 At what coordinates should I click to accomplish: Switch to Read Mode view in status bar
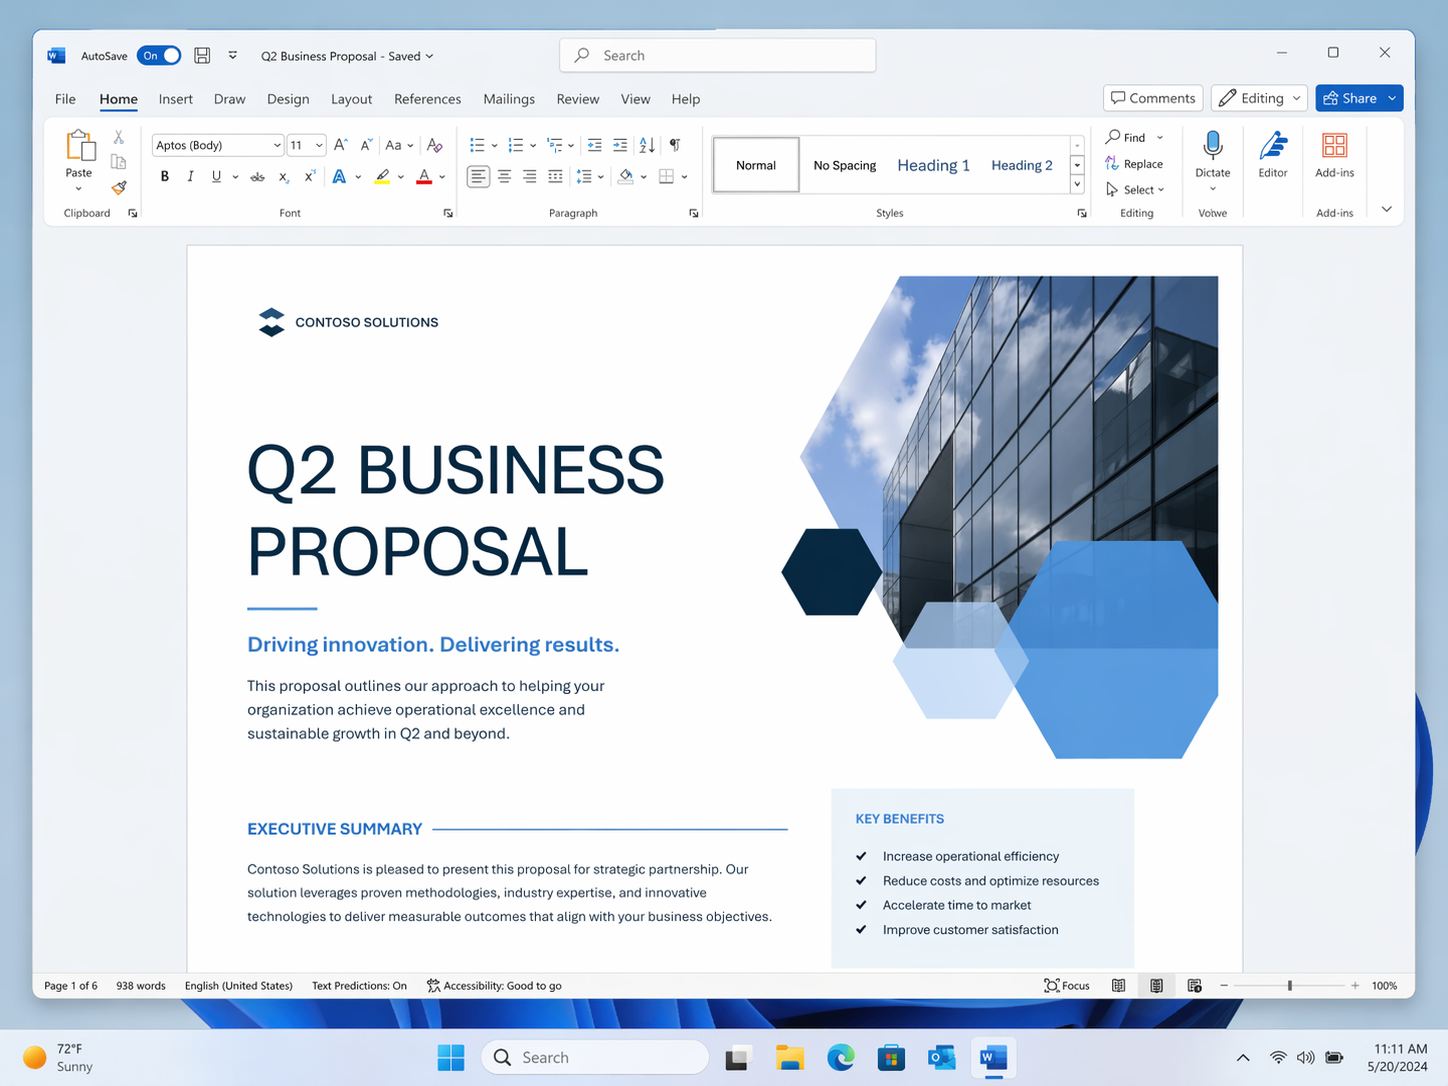click(1119, 986)
